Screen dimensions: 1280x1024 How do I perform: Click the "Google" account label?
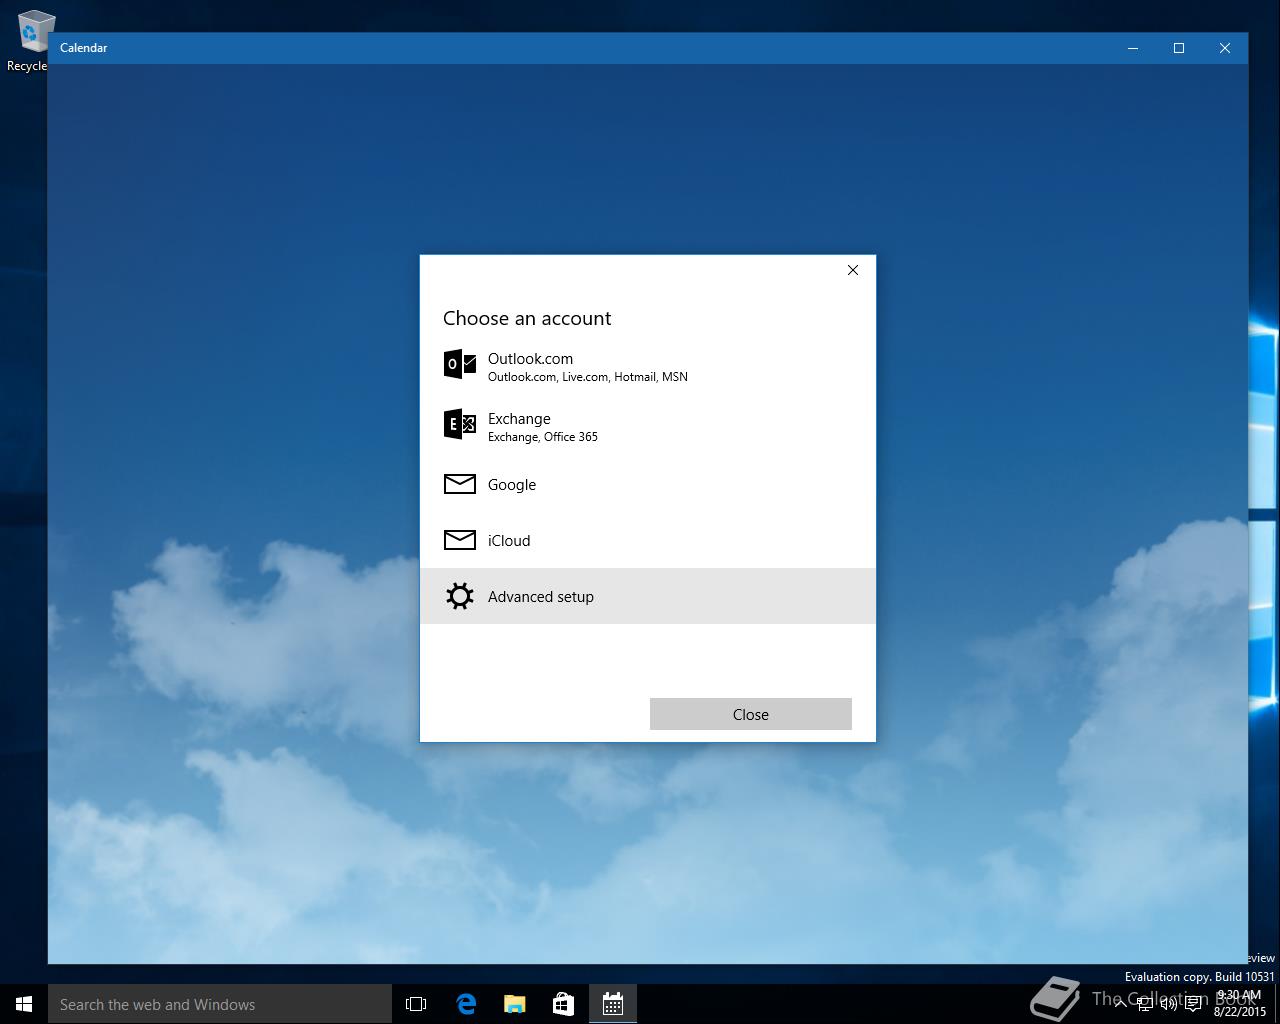point(512,485)
